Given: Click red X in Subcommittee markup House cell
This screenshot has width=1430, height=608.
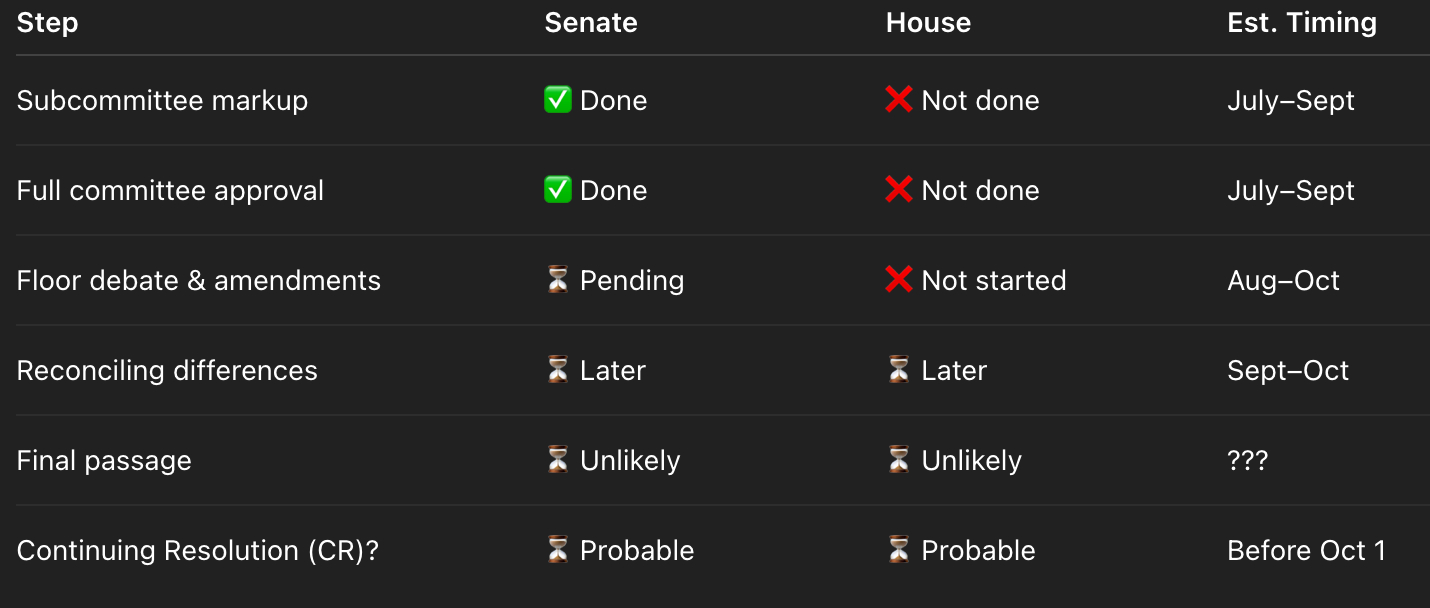Looking at the screenshot, I should tap(899, 100).
